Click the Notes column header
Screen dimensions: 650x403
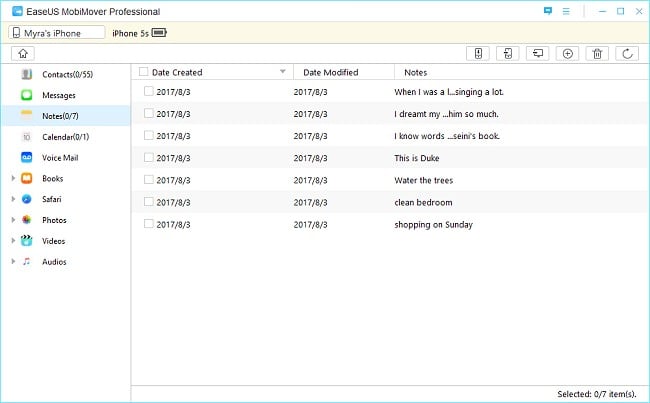(x=415, y=72)
